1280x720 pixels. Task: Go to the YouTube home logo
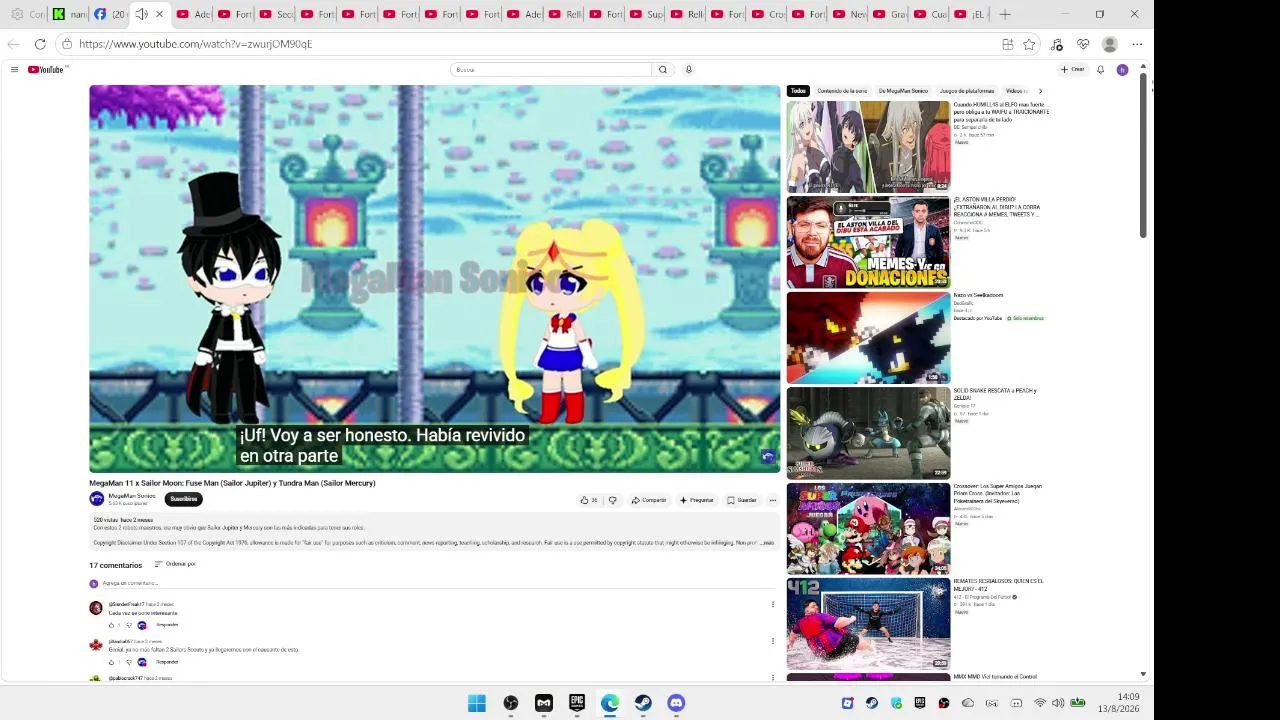click(46, 69)
